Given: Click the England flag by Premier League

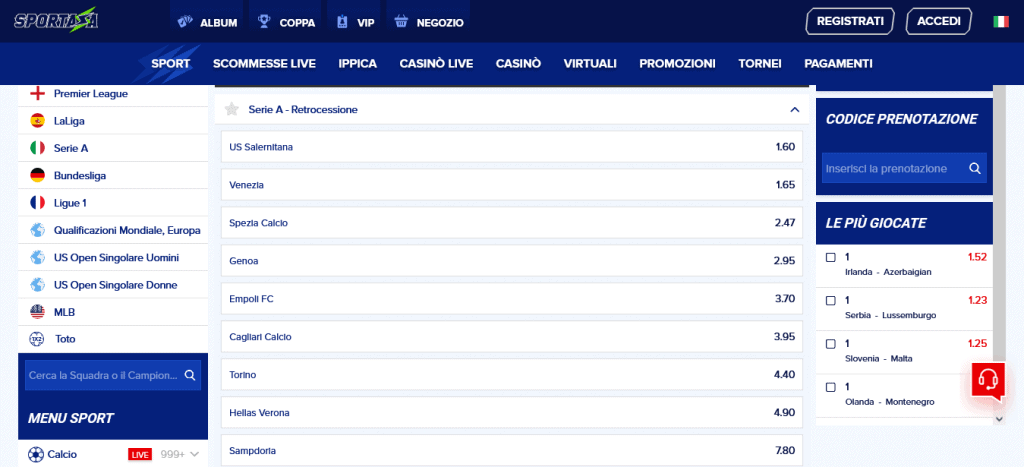Looking at the screenshot, I should (38, 93).
